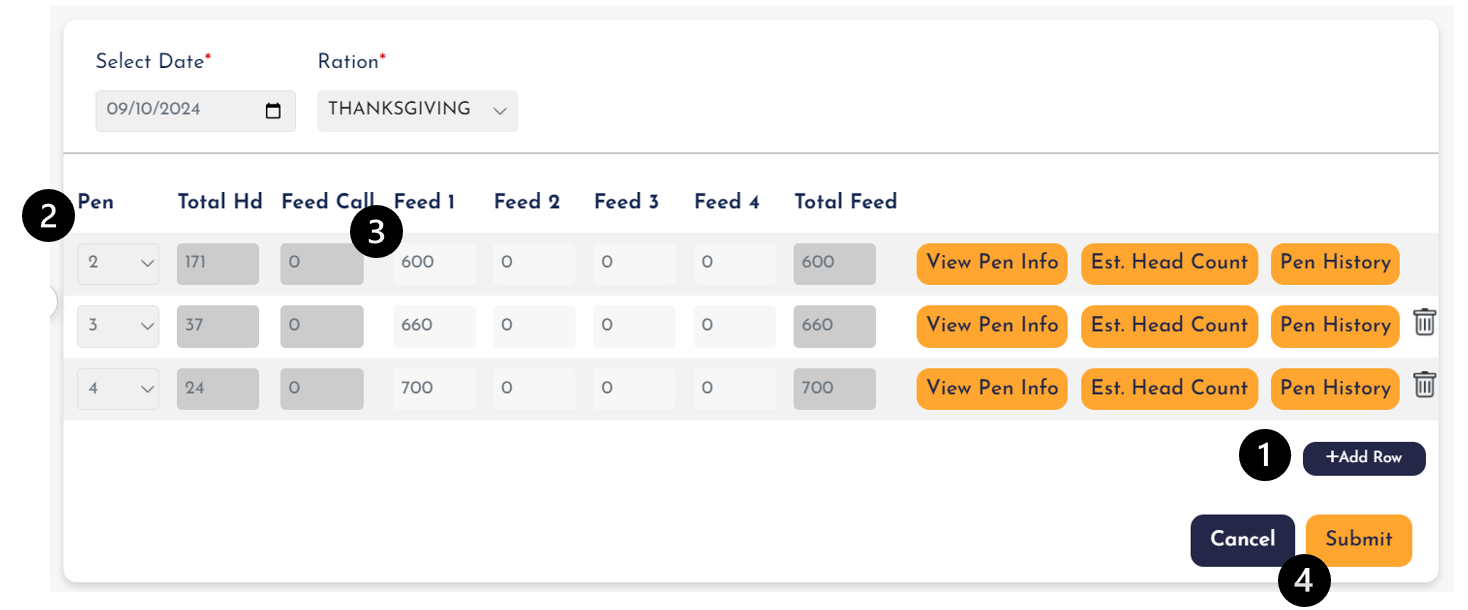Screen dimensions: 1468x610
Task: Click the +Add Row button
Action: click(x=1364, y=458)
